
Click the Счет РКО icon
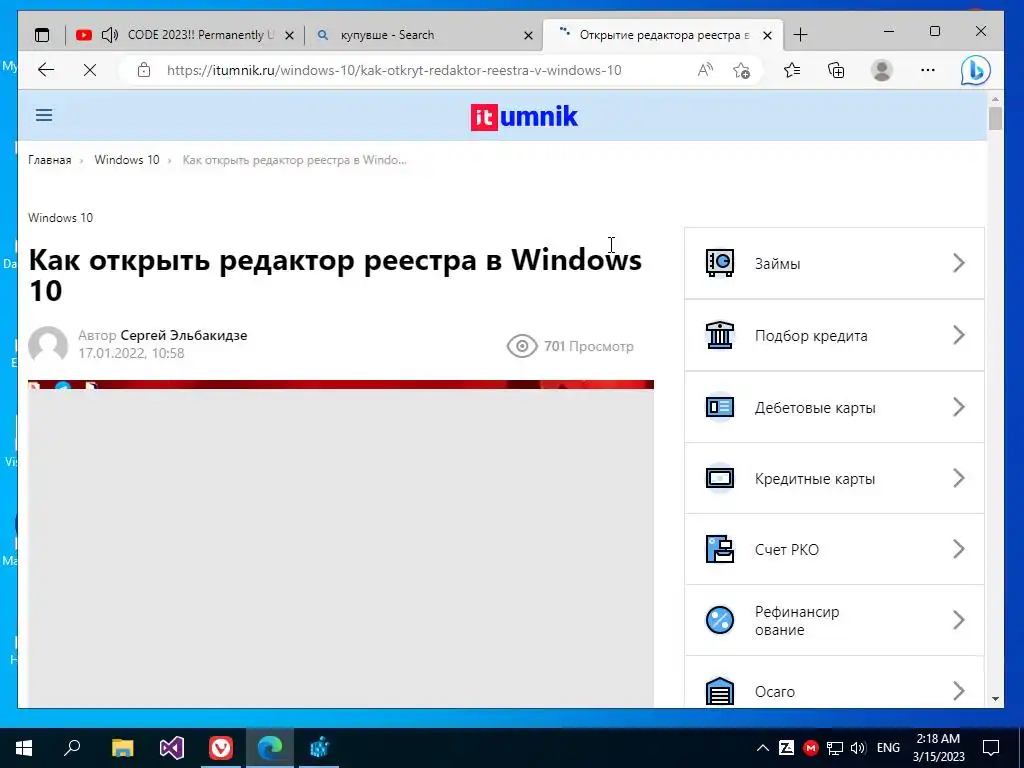tap(720, 549)
